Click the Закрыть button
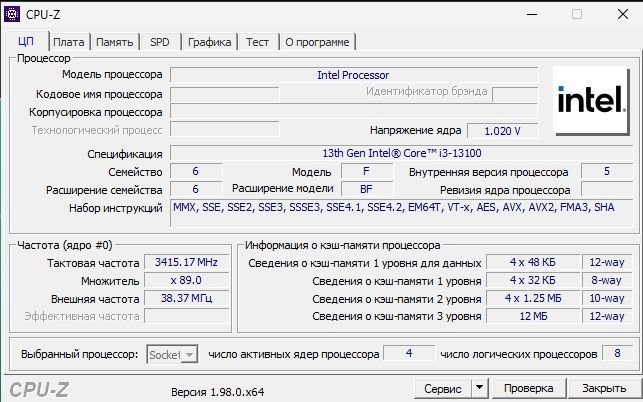Image resolution: width=643 pixels, height=402 pixels. [x=604, y=388]
